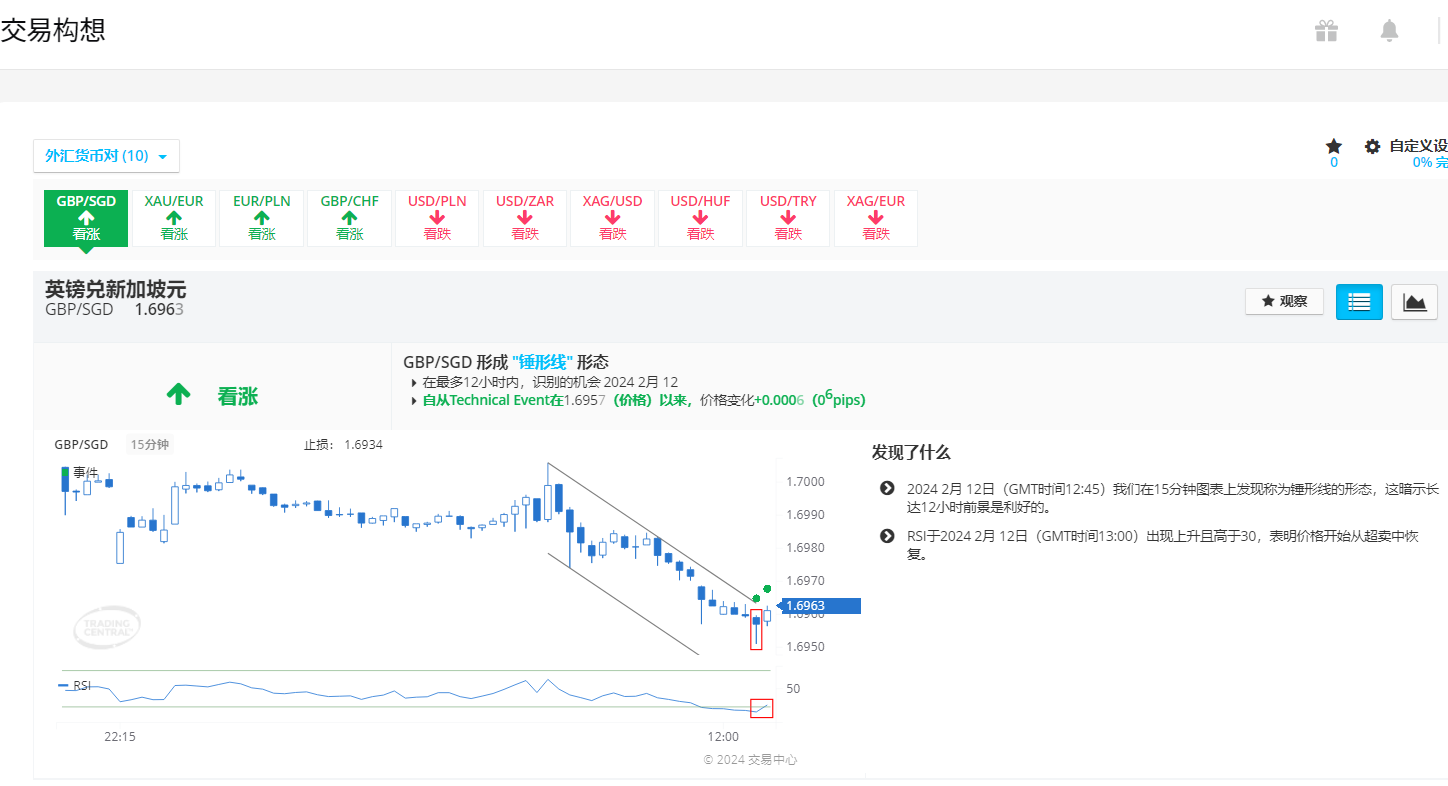Click the 1.6963 price marker on chart

[820, 605]
